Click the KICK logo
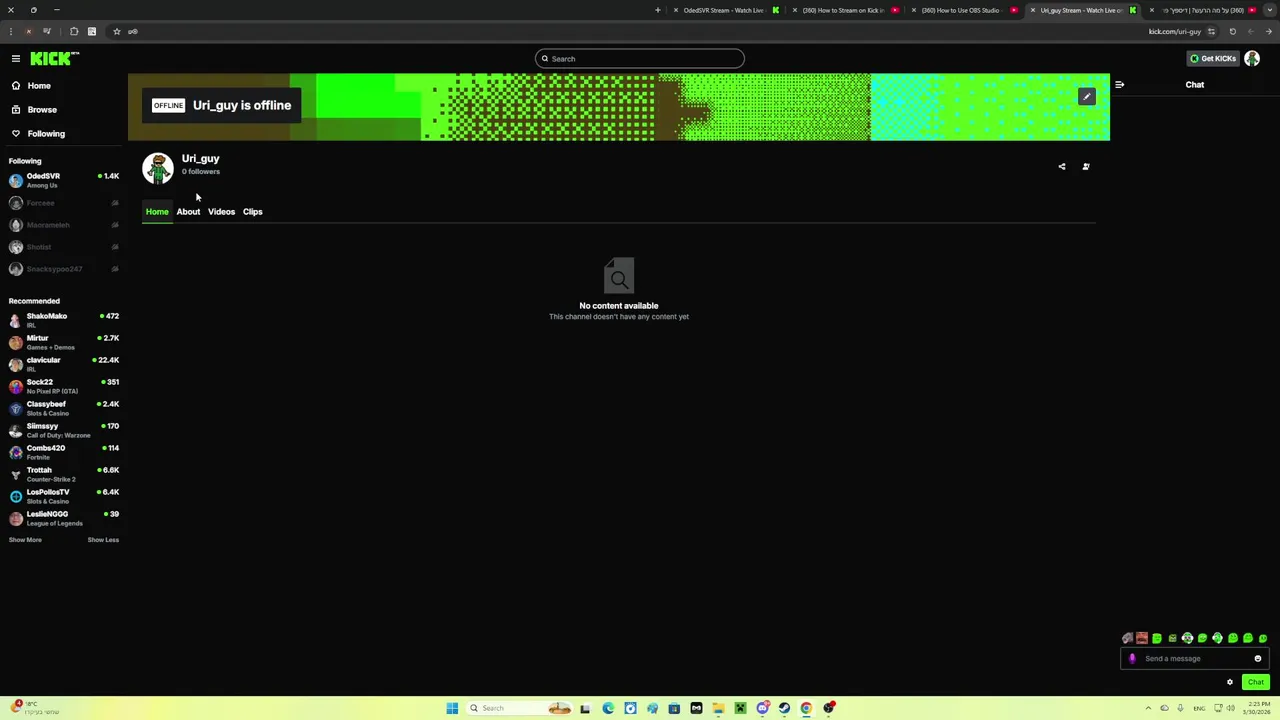 [54, 58]
